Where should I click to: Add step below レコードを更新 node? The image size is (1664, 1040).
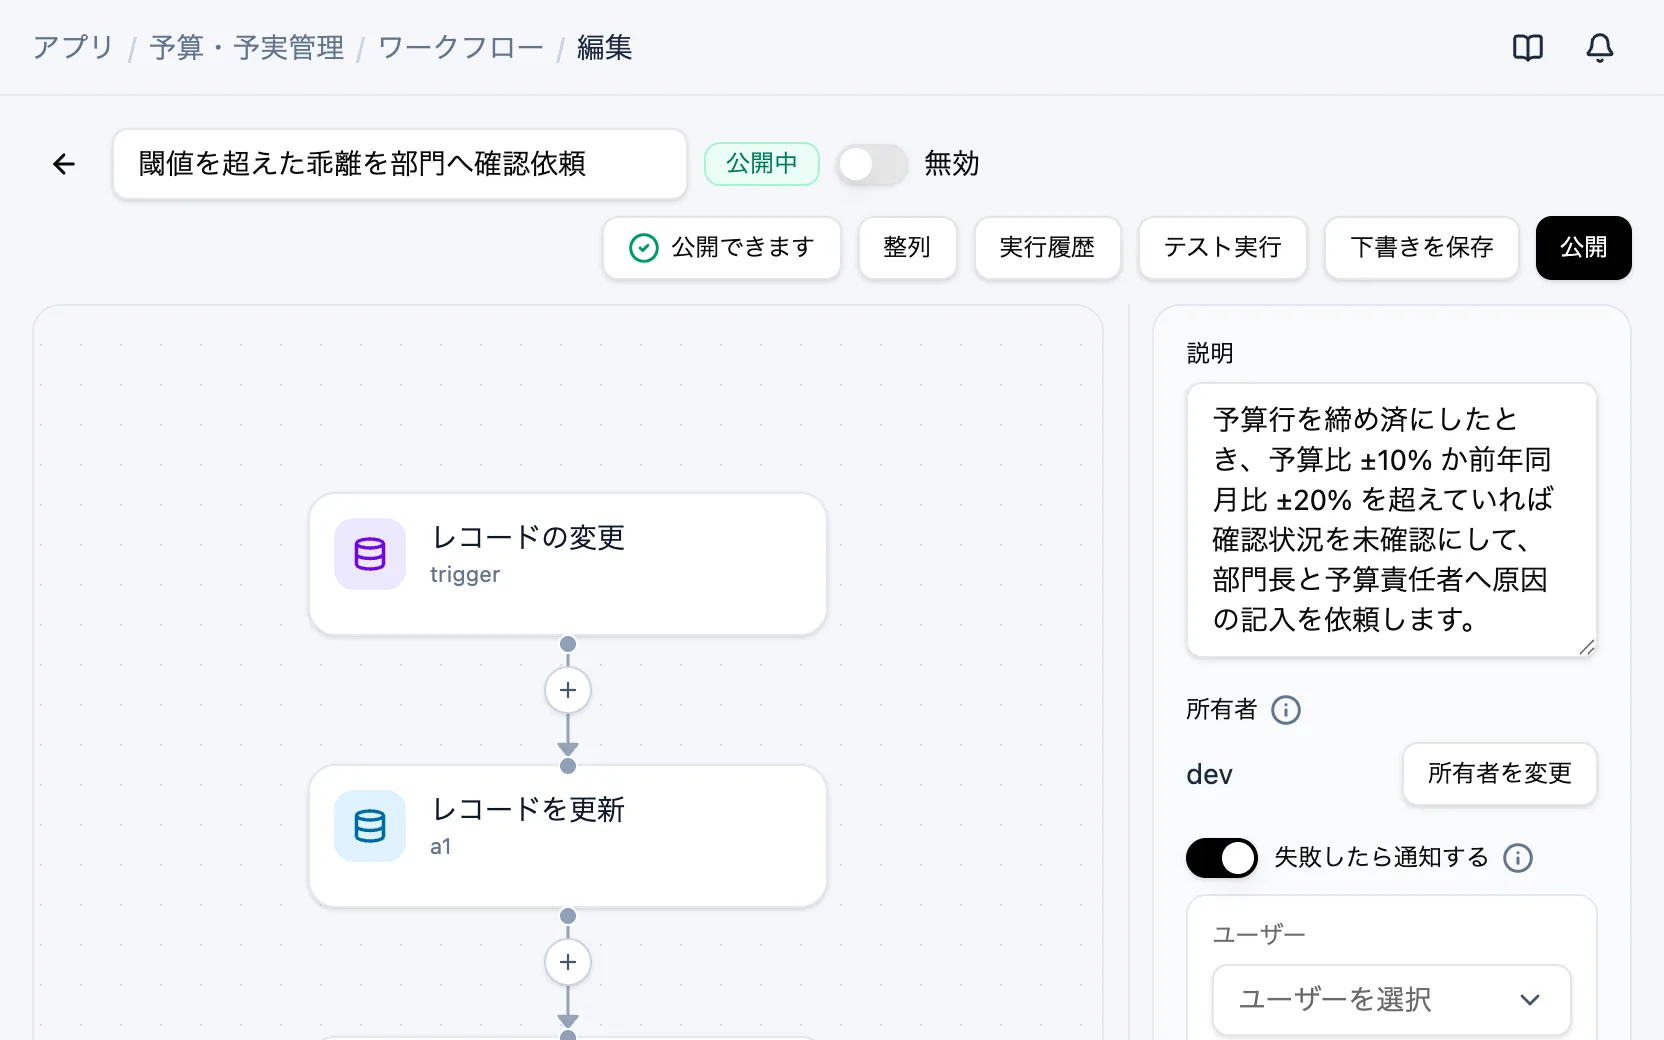pos(568,962)
